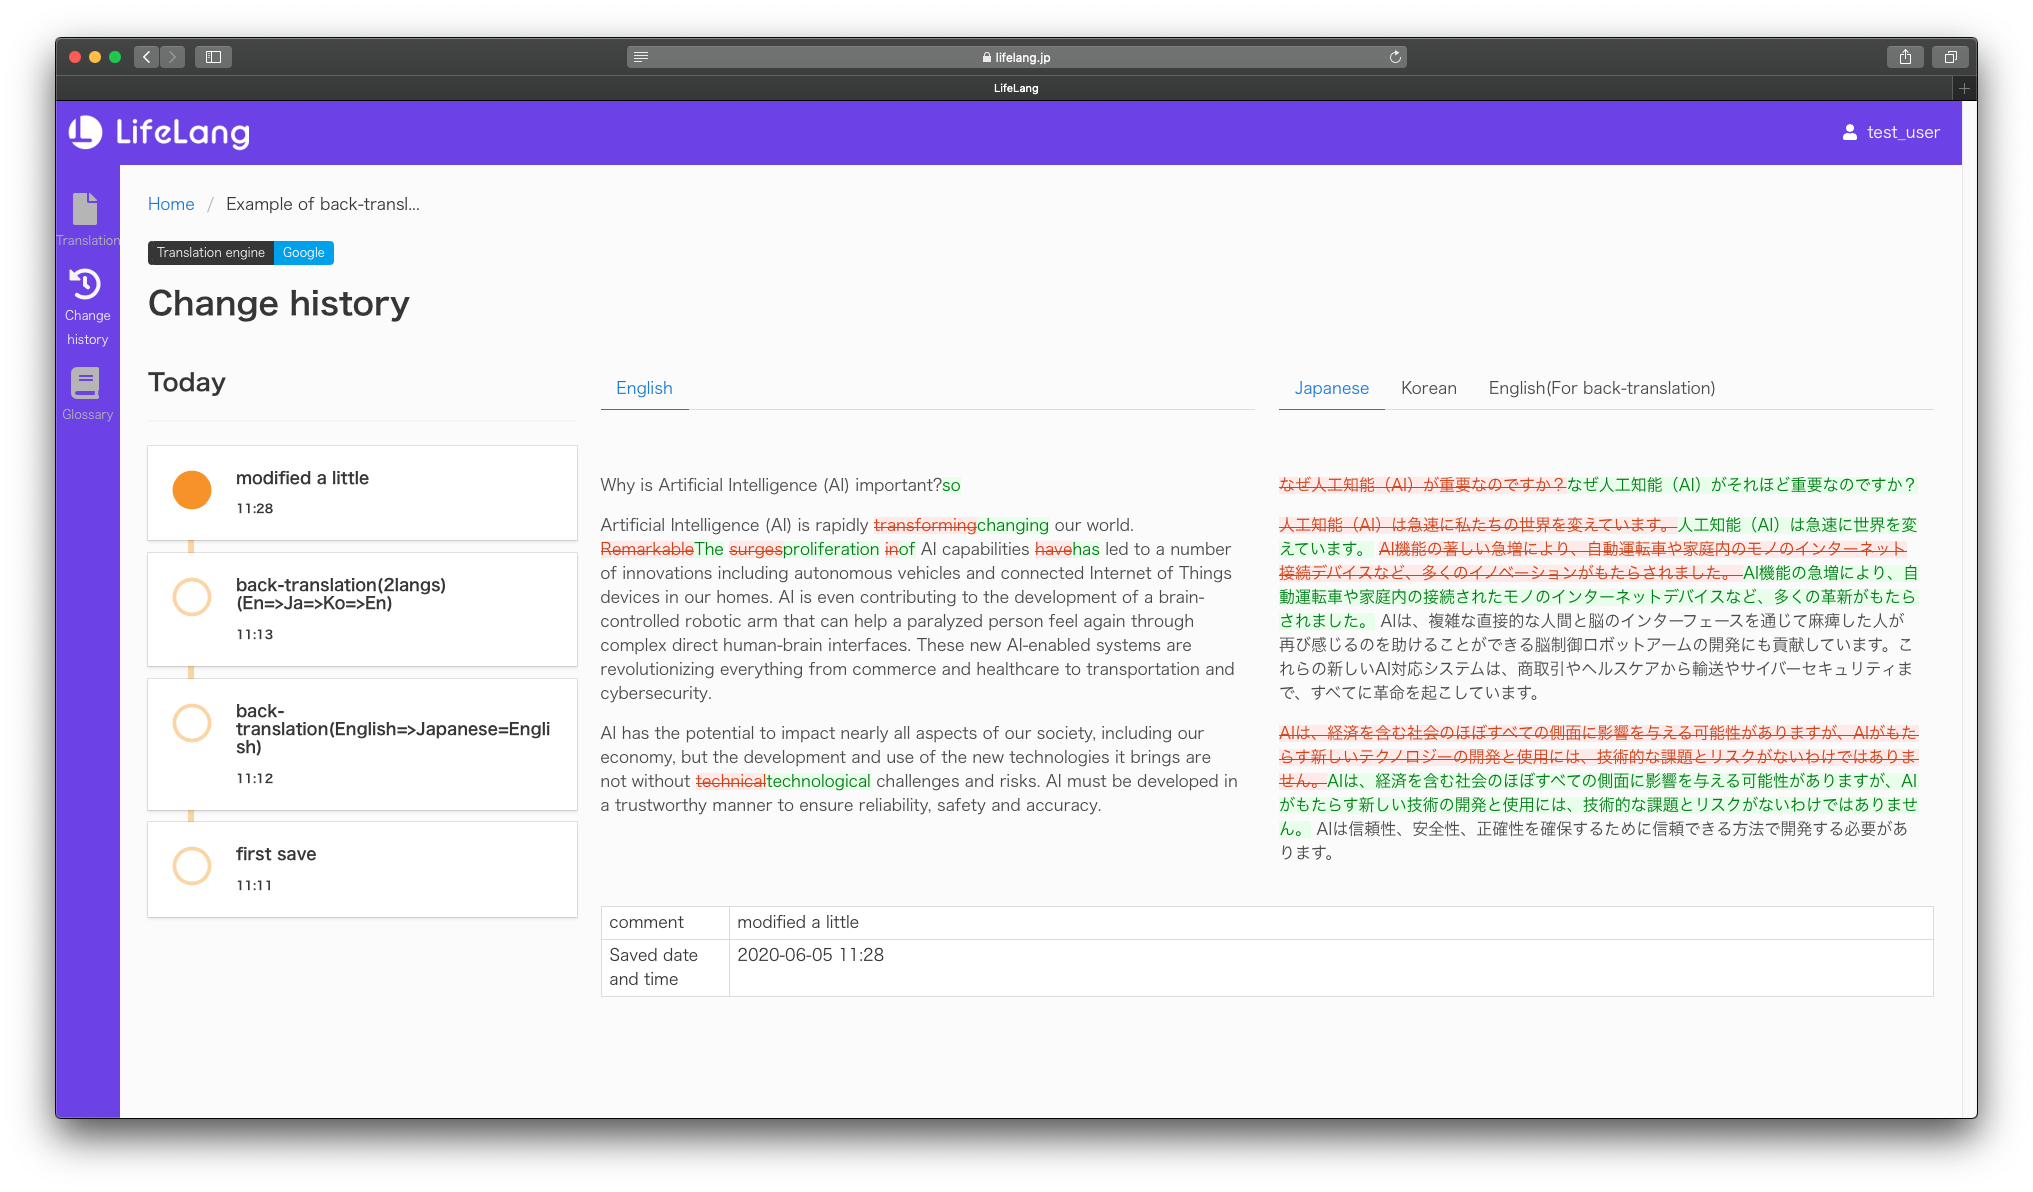Click the lifelang.jp address bar
This screenshot has height=1192, width=2033.
pyautogui.click(x=1016, y=57)
